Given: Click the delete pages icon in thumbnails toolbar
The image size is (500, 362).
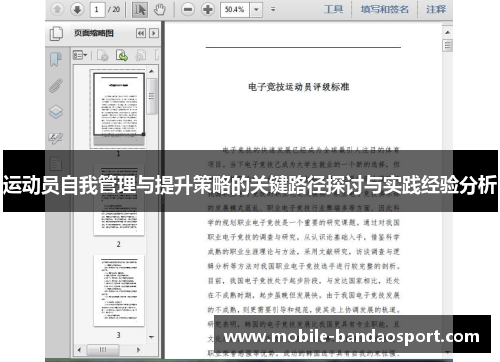Looking at the screenshot, I should [x=103, y=55].
